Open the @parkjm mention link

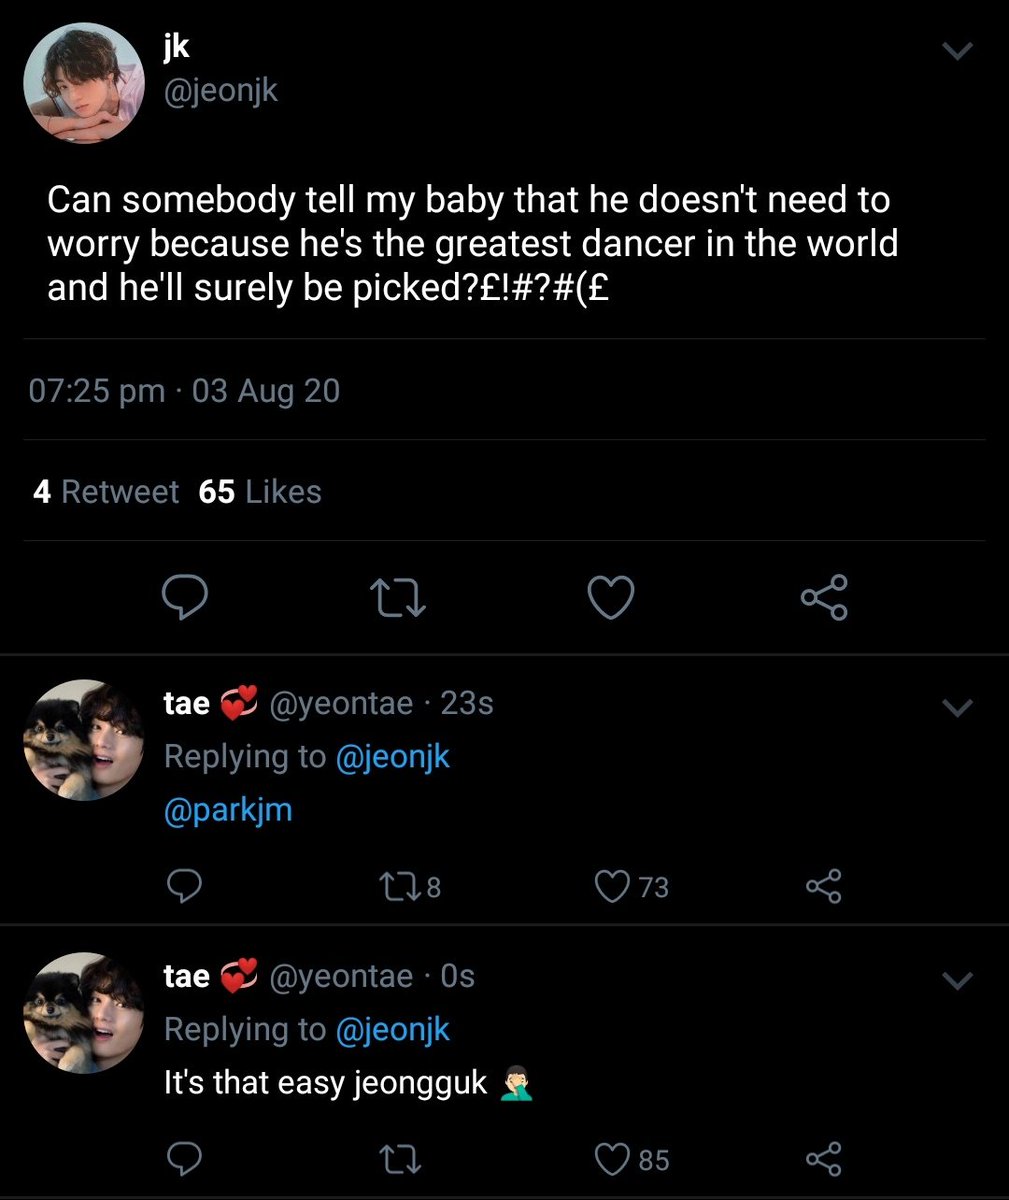228,809
